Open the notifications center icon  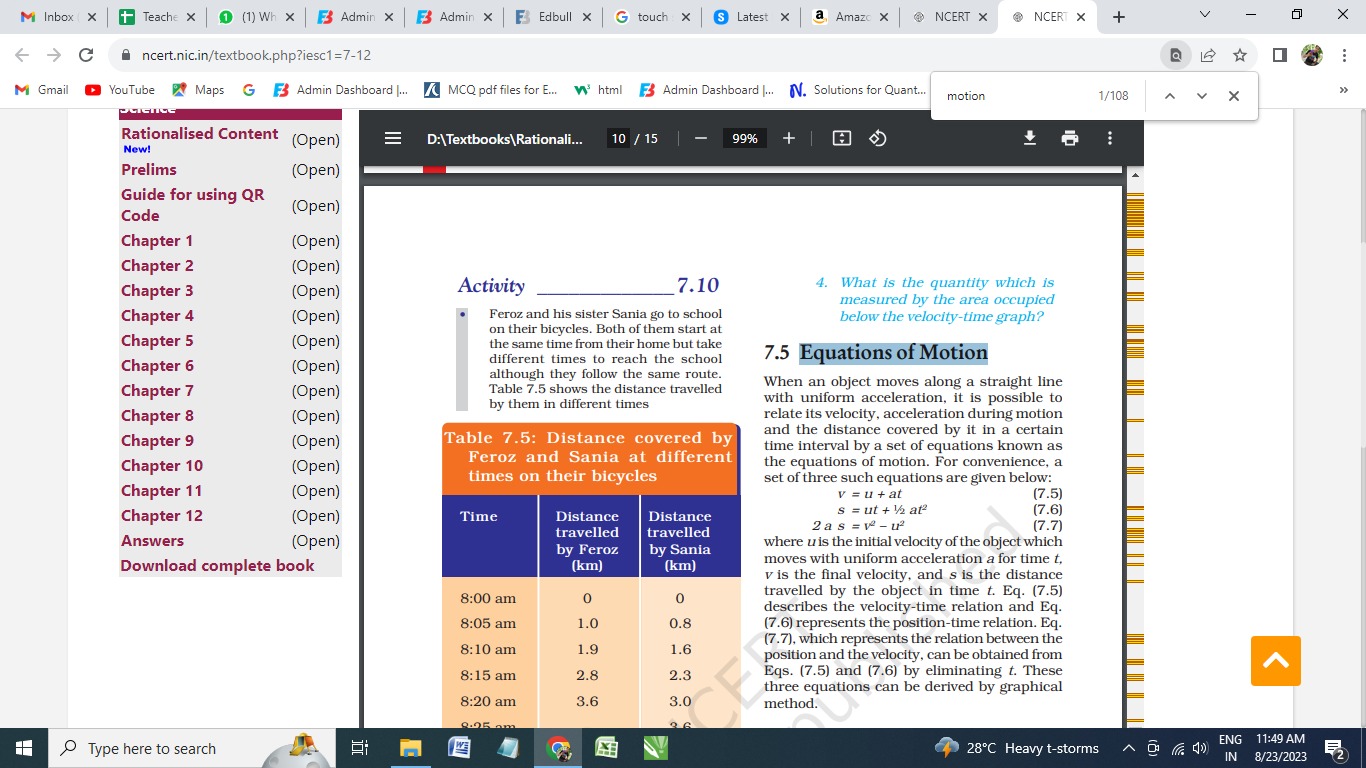click(x=1335, y=748)
